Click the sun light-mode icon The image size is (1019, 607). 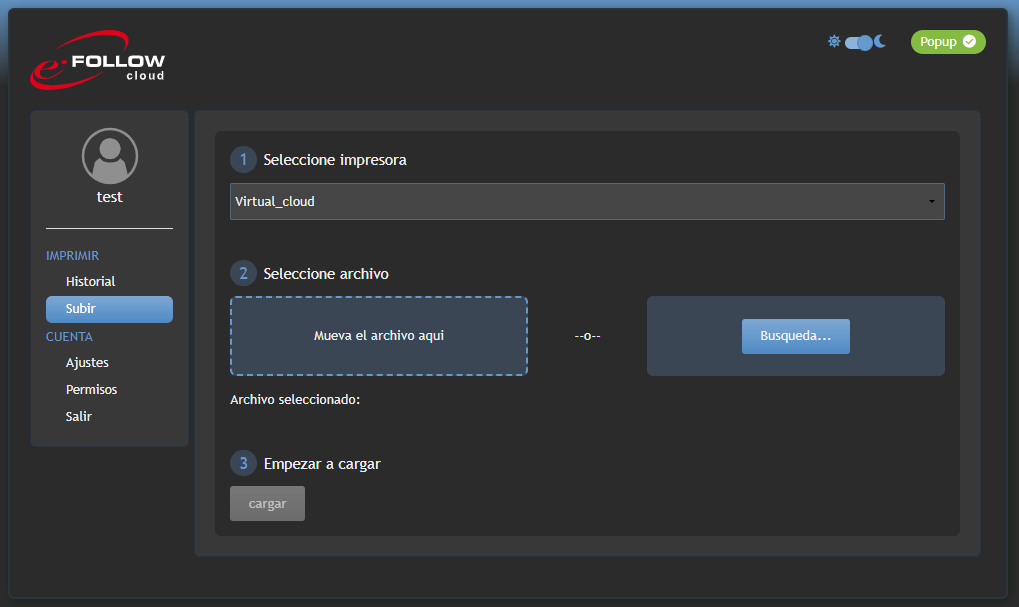[x=834, y=42]
